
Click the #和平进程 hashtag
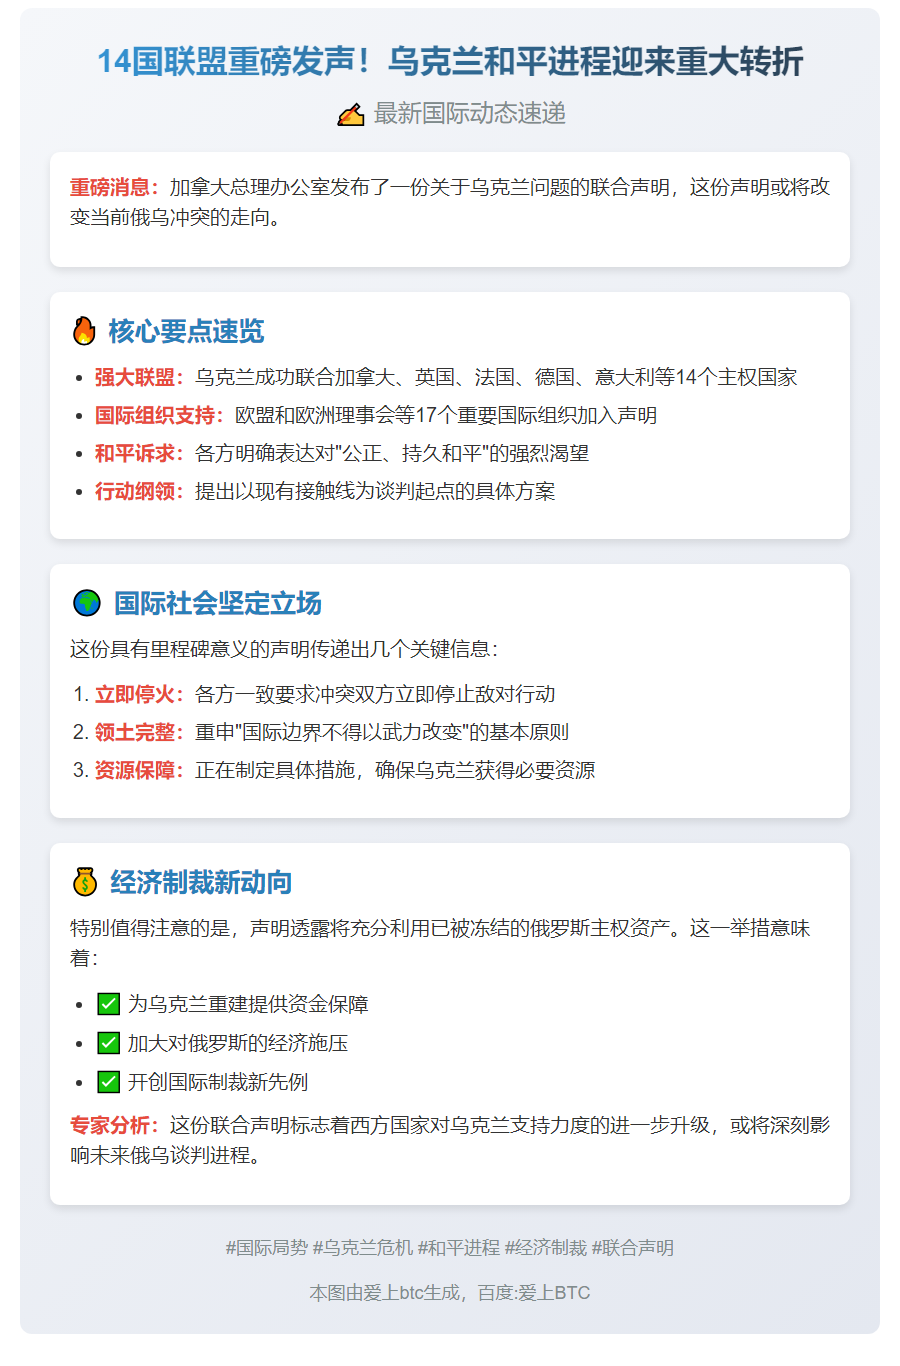[x=458, y=1248]
